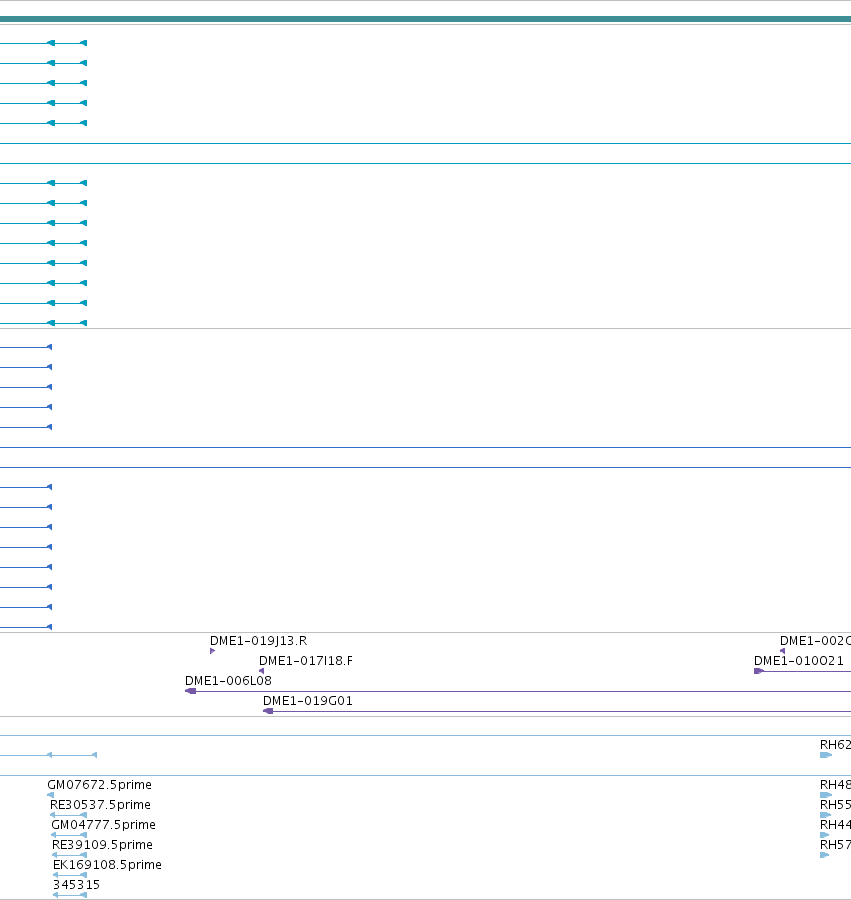Click the DME1-019G01 label
Screen dimensions: 851x900
pos(308,701)
